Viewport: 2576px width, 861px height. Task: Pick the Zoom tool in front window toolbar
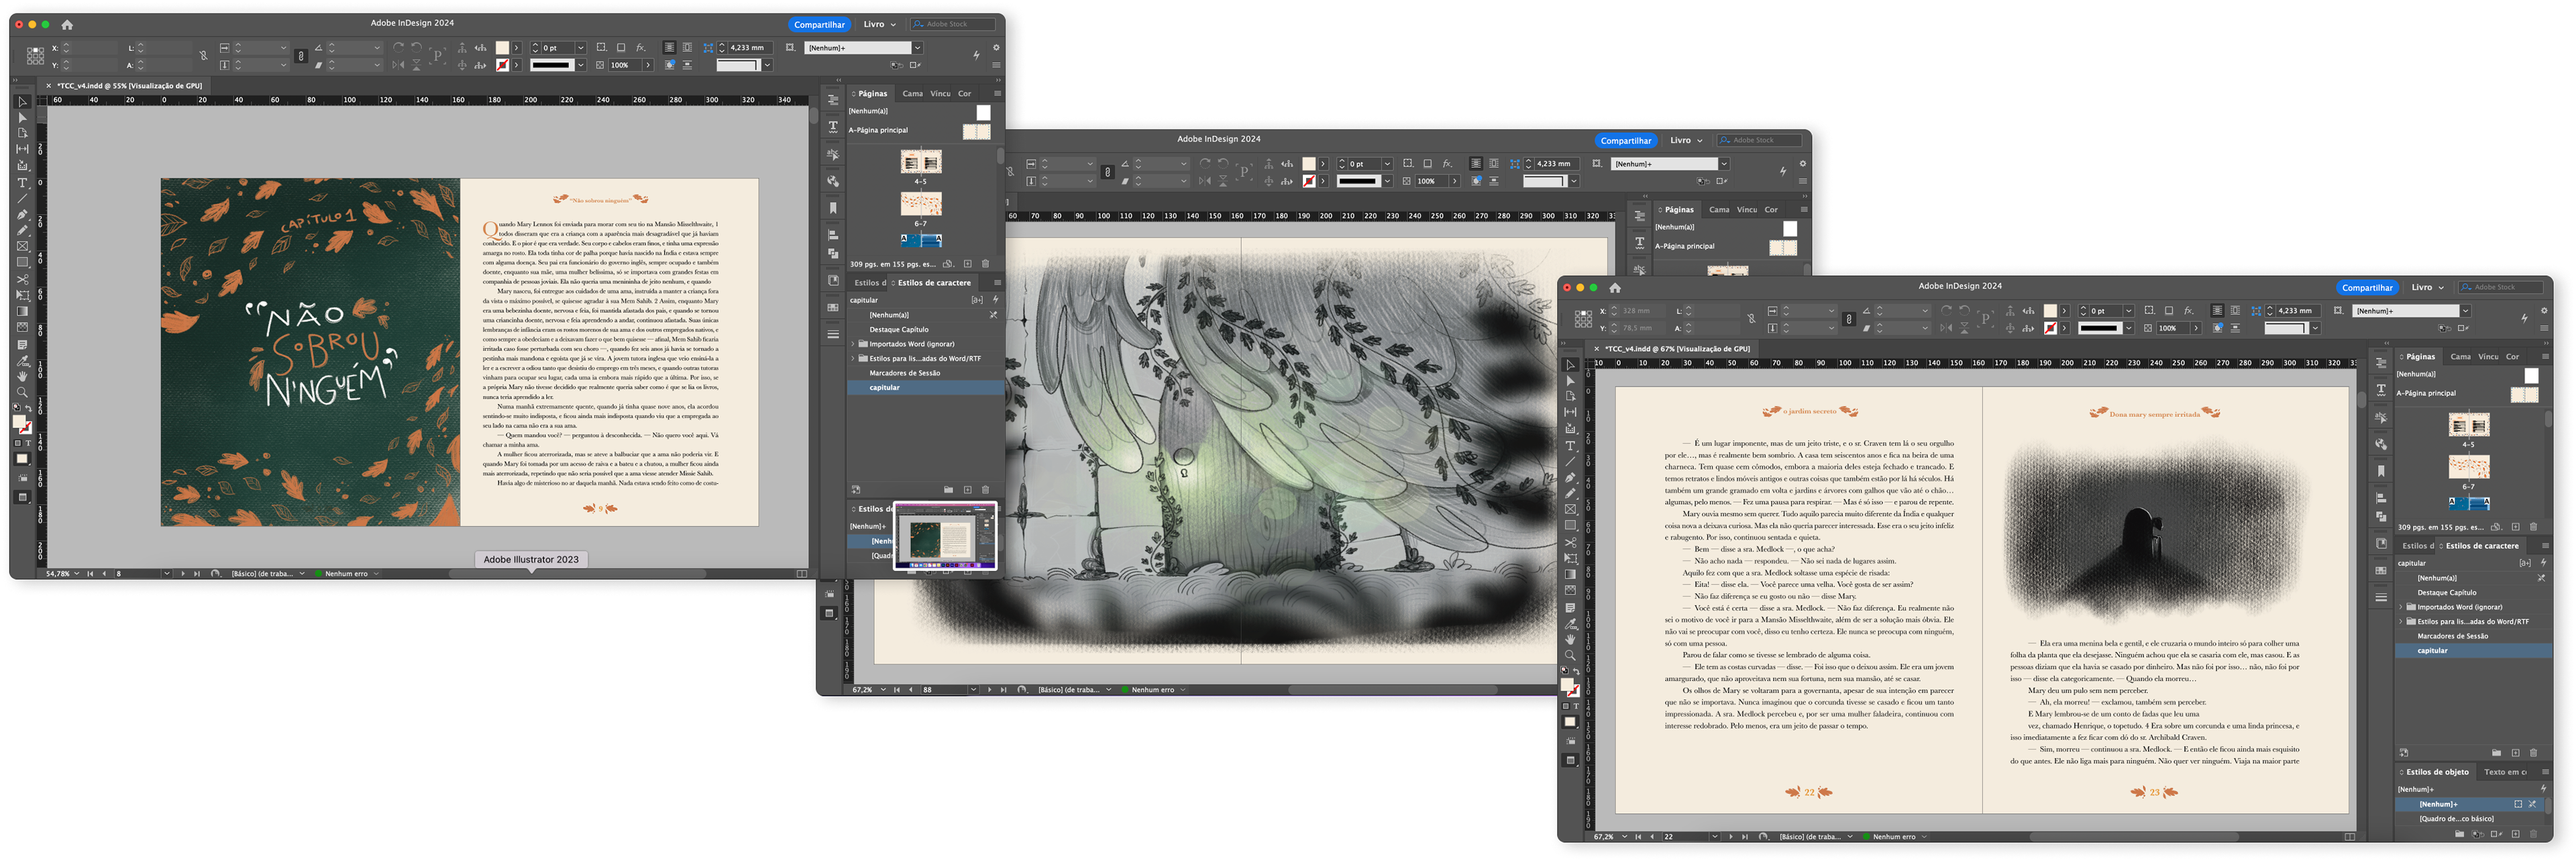point(1570,655)
